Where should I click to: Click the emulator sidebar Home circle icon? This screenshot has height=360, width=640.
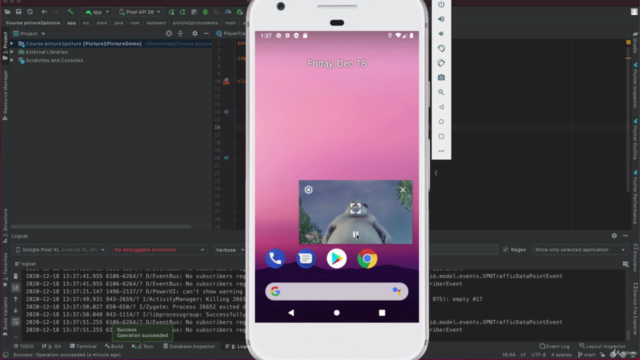[x=441, y=122]
